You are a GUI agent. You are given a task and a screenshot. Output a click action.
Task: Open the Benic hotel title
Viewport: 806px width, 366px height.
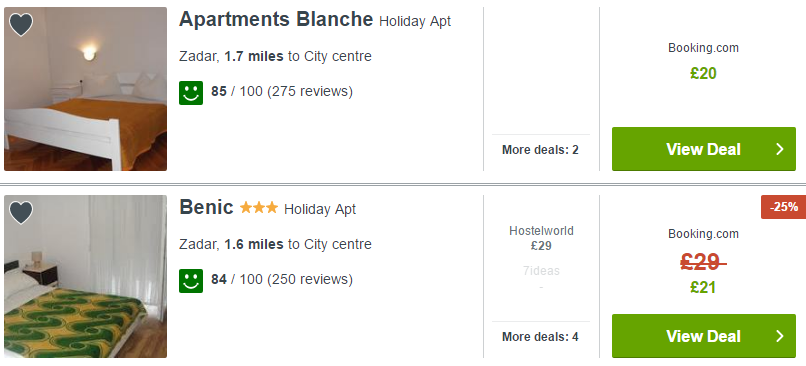tap(206, 208)
